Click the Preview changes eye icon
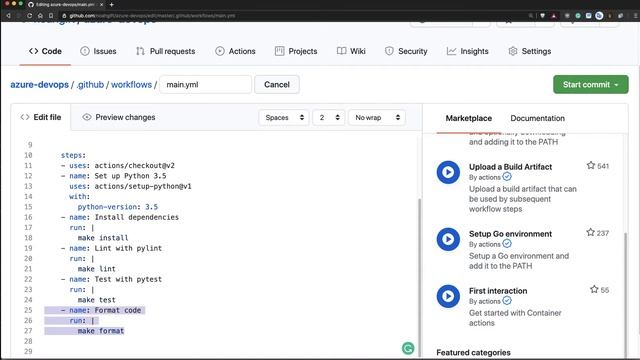Image resolution: width=640 pixels, height=360 pixels. pos(87,117)
